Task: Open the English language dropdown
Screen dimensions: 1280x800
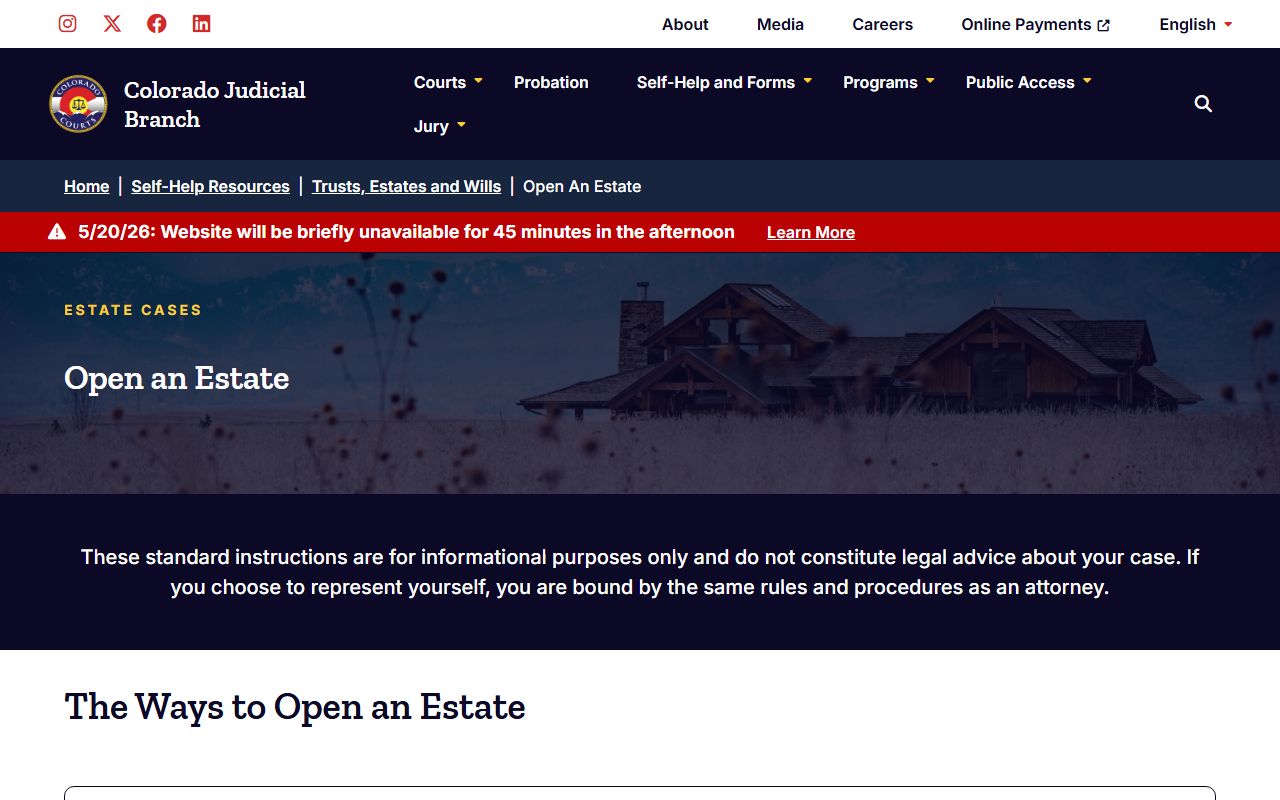Action: click(x=1196, y=24)
